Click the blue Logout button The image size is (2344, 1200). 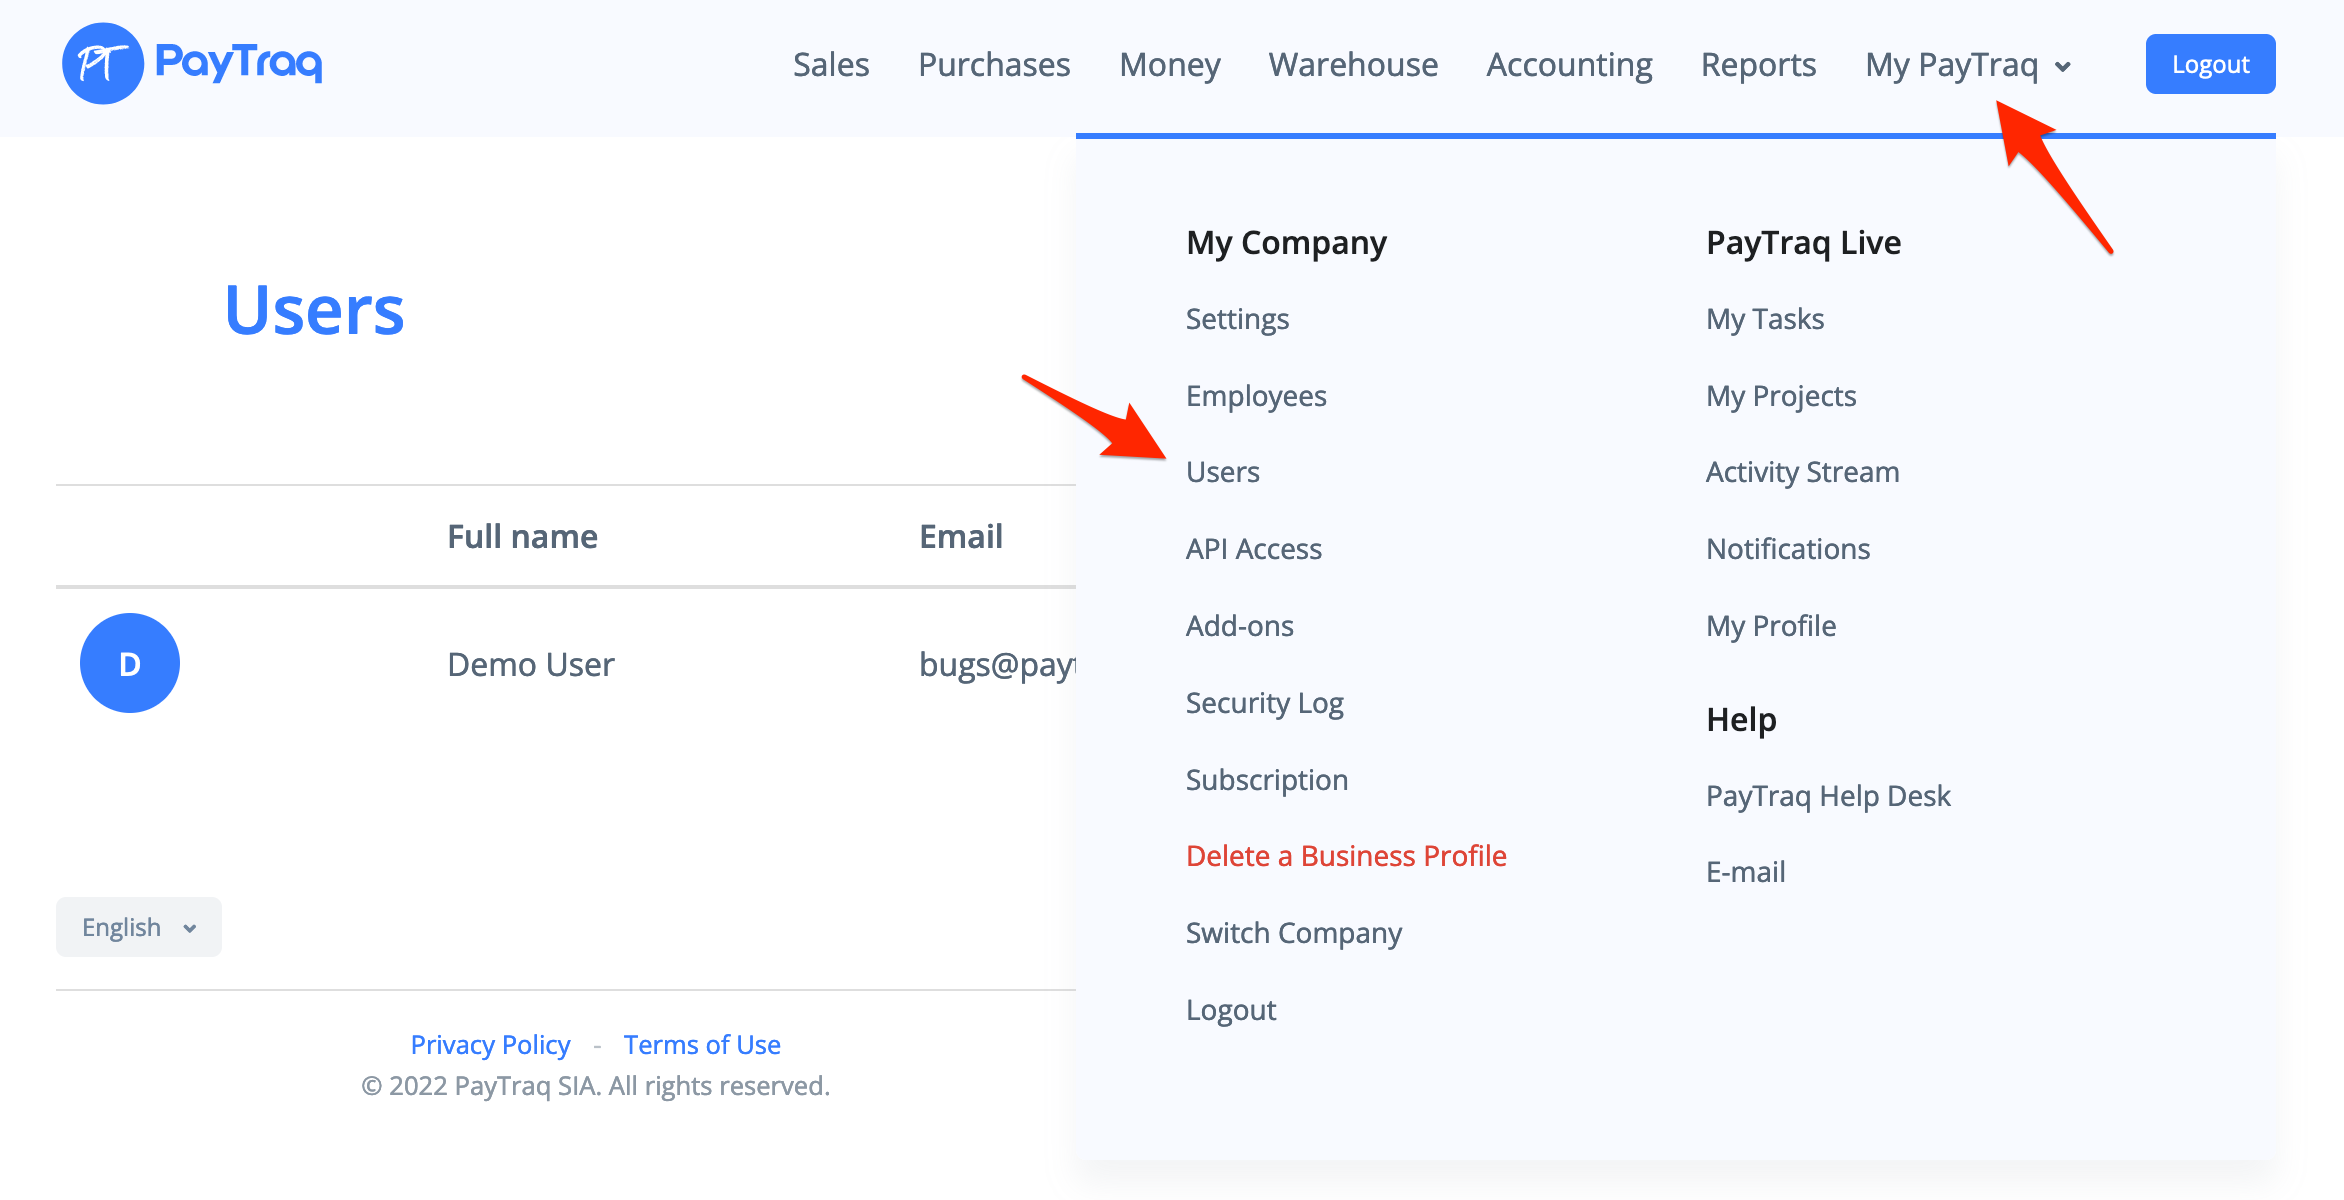click(x=2210, y=64)
